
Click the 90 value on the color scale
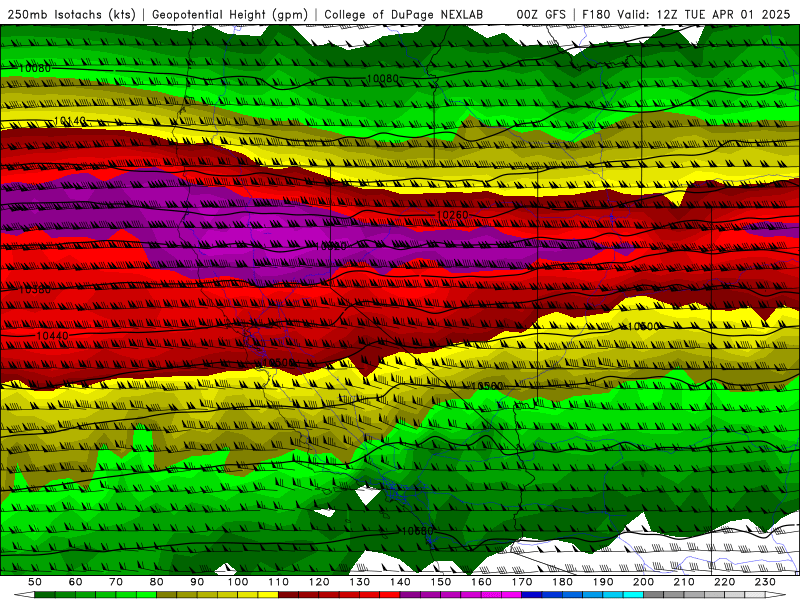197,582
